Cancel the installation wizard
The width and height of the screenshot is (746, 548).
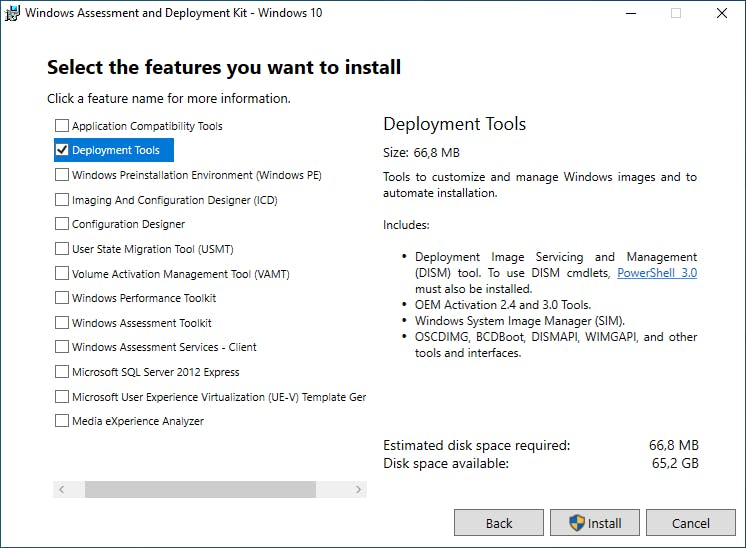pos(690,523)
